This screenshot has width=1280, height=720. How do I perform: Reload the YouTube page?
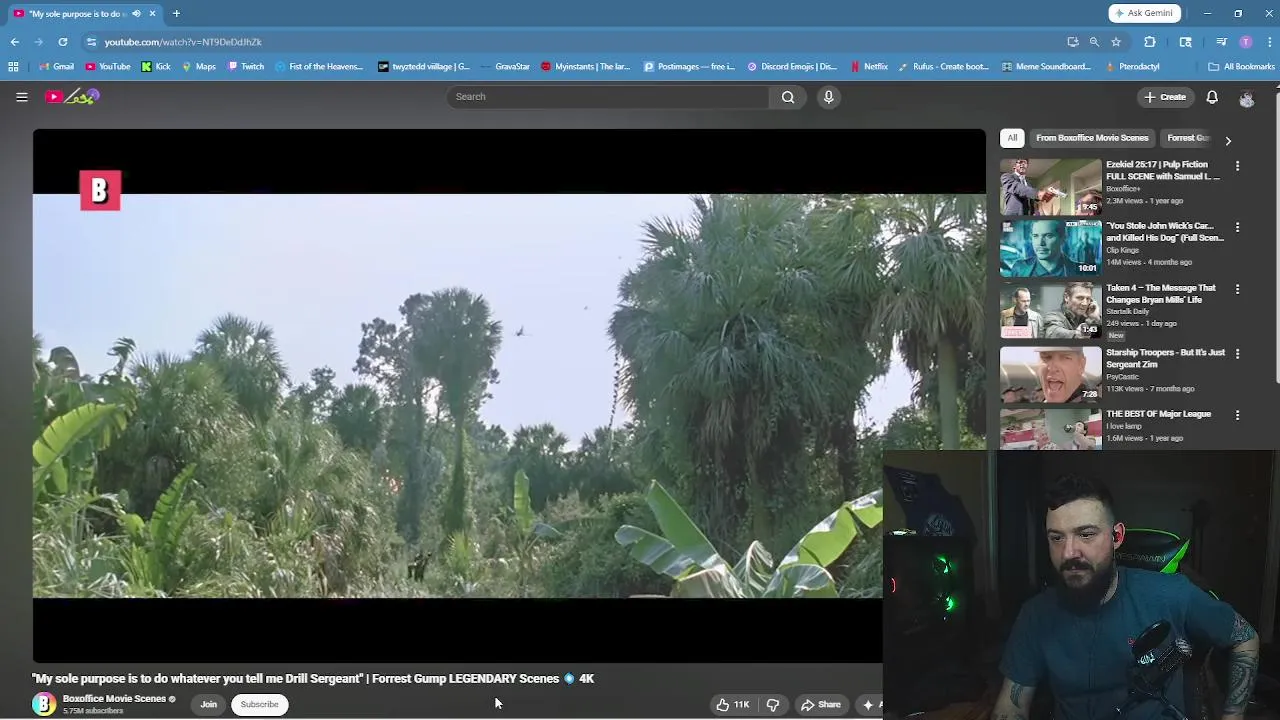[x=62, y=42]
